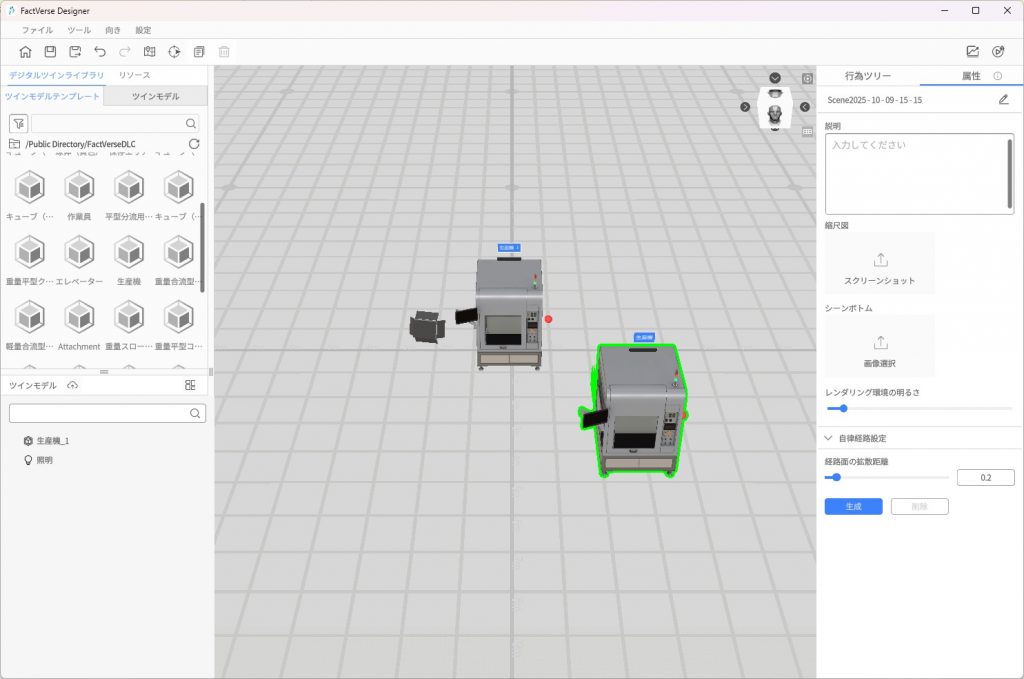
Task: Edit the scene name with the pencil icon
Action: coord(1003,100)
